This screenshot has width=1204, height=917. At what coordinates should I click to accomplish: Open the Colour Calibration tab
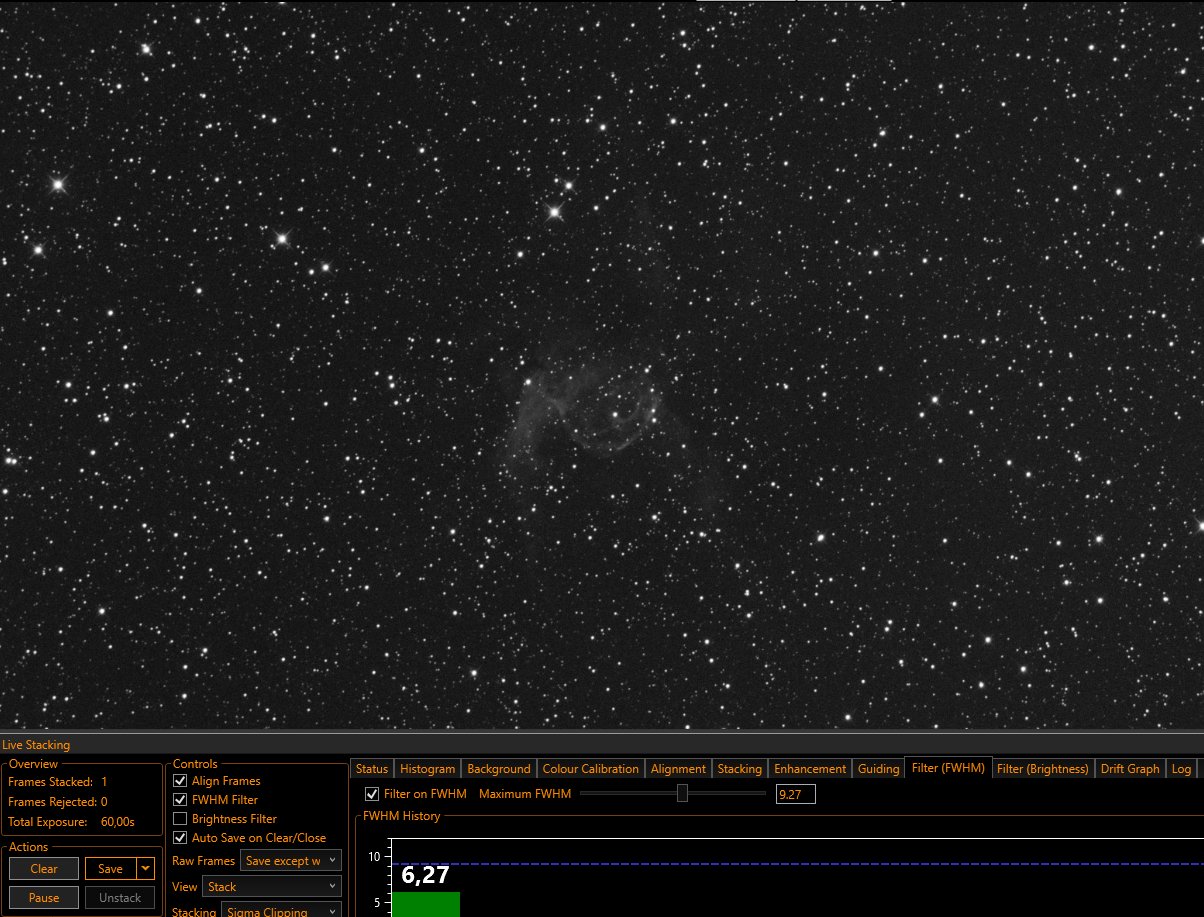(590, 769)
